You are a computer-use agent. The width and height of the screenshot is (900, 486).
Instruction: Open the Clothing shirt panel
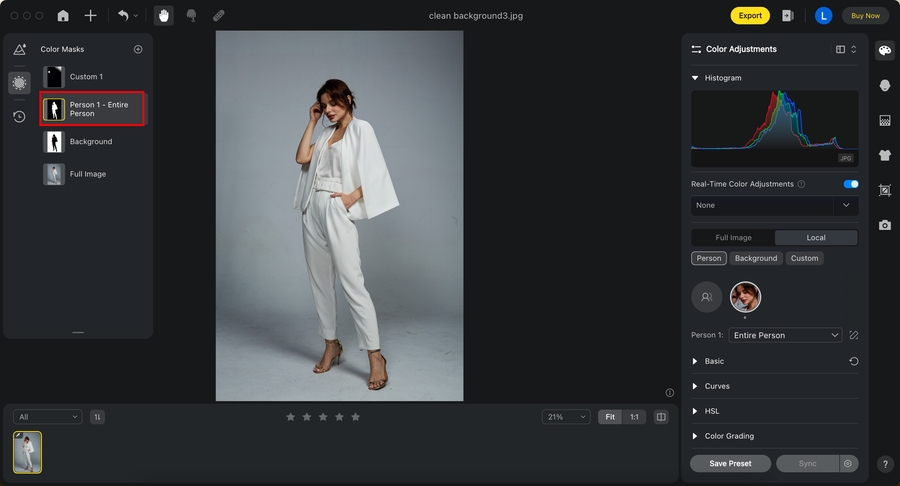pyautogui.click(x=884, y=155)
